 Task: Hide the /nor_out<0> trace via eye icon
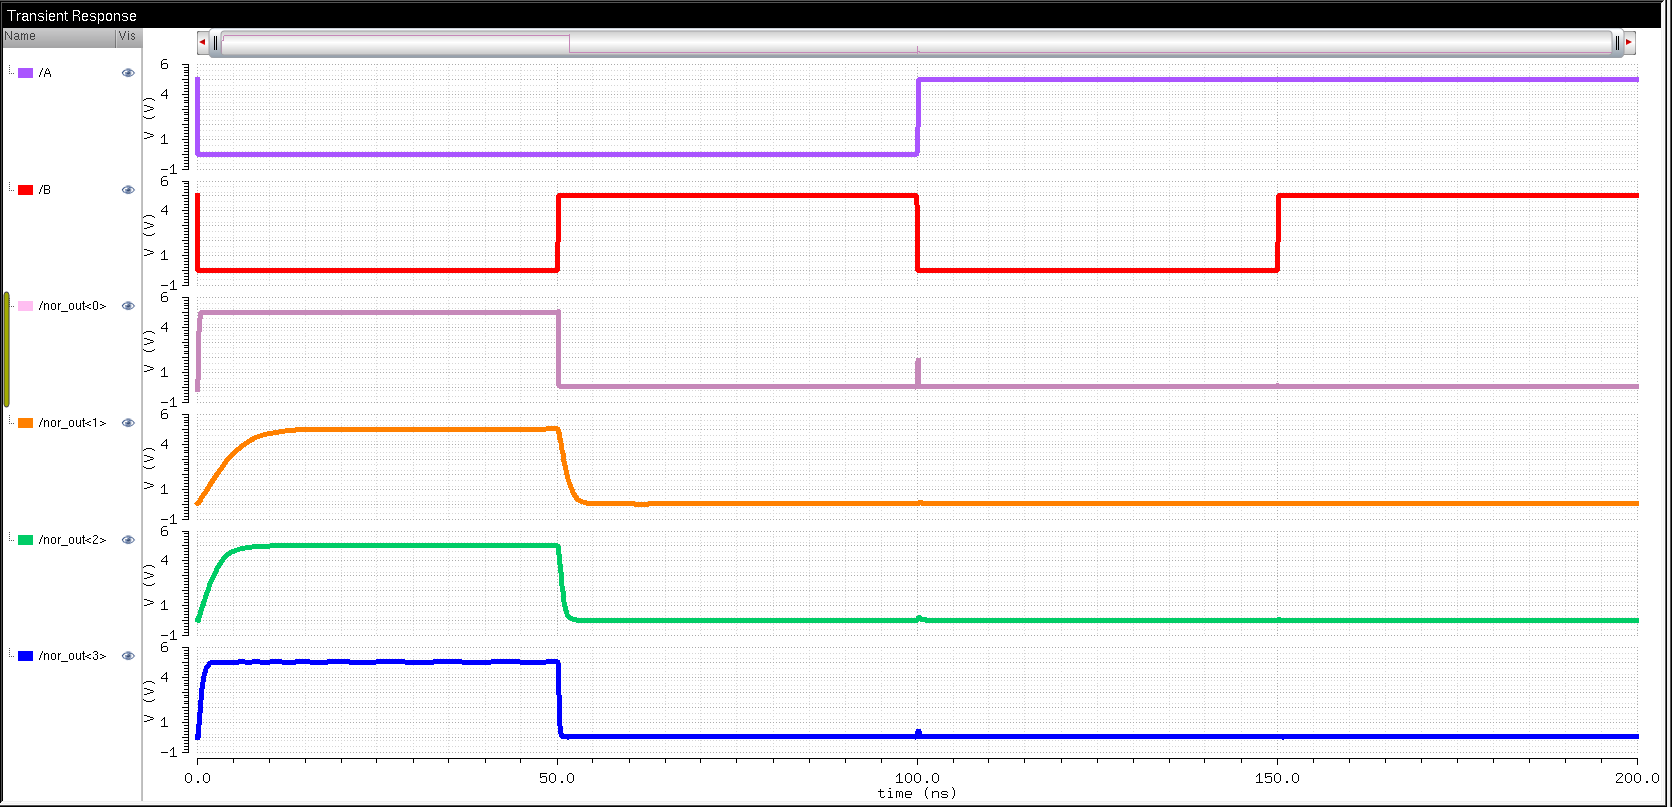click(x=128, y=306)
